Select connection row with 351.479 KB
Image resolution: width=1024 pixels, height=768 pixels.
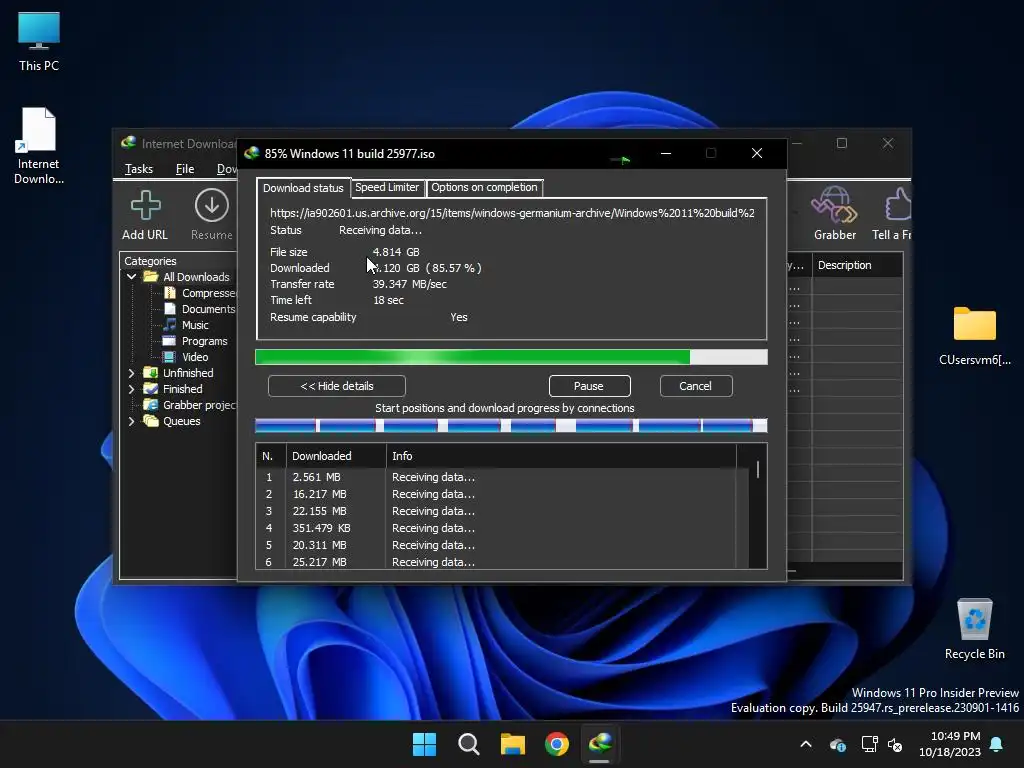502,528
